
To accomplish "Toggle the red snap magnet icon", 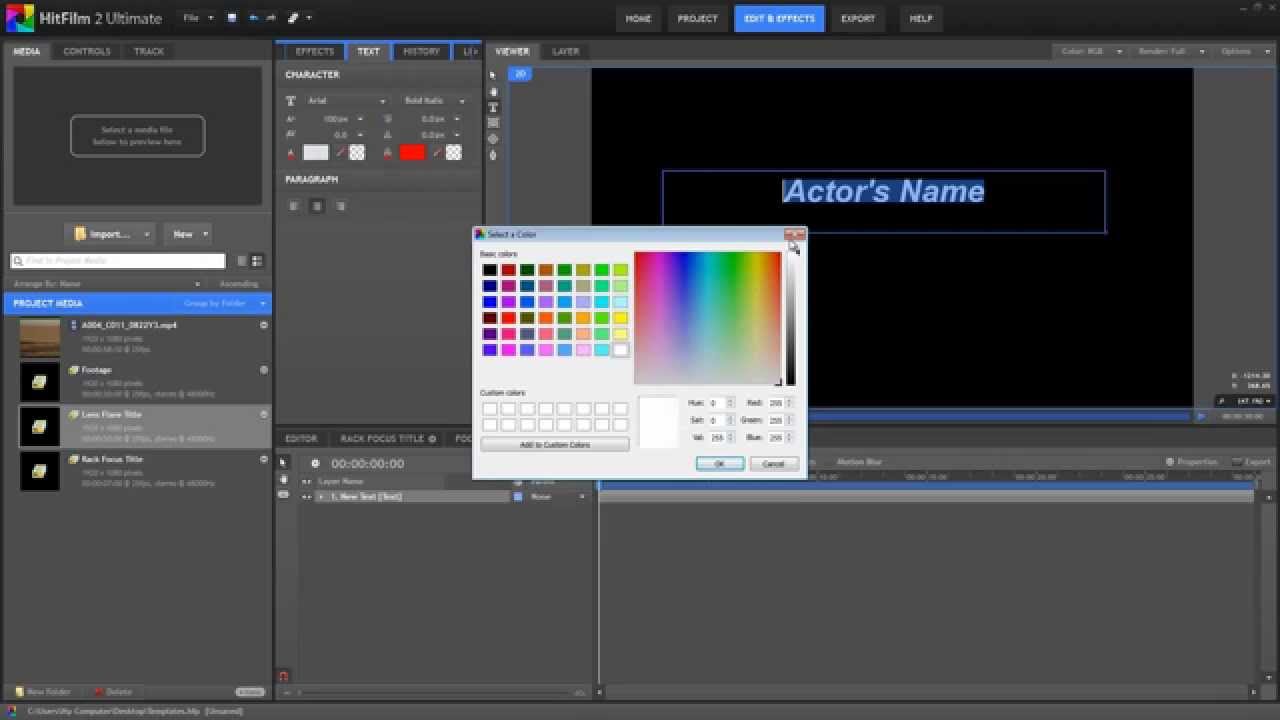I will pyautogui.click(x=283, y=676).
